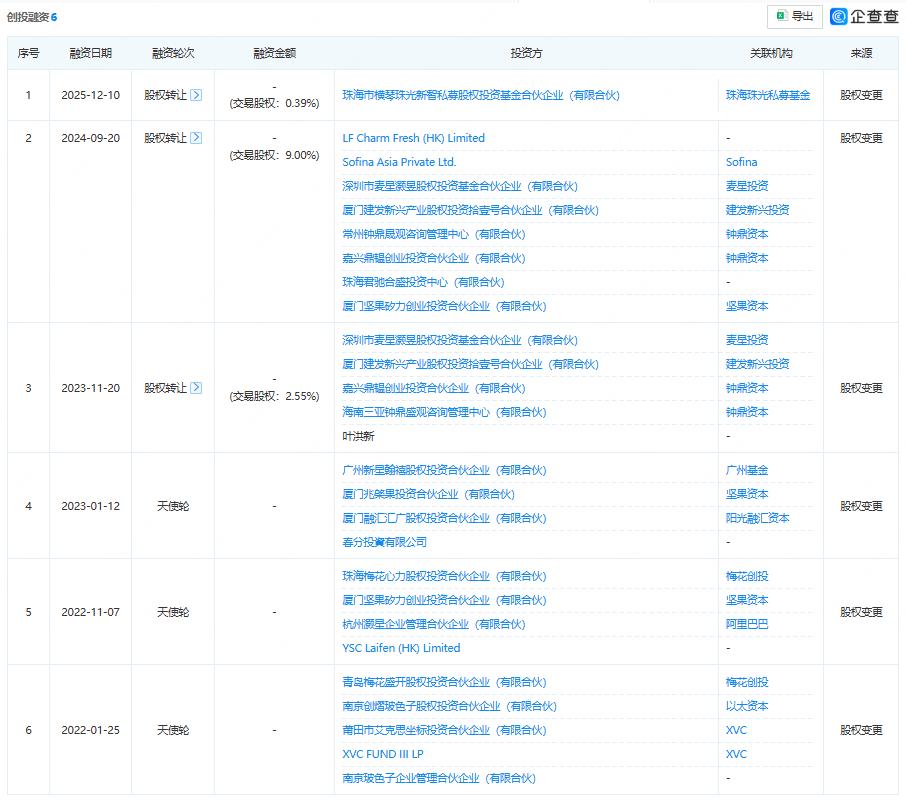
Task: Open 珠海君驰合盛投资中心 link
Action: point(423,282)
